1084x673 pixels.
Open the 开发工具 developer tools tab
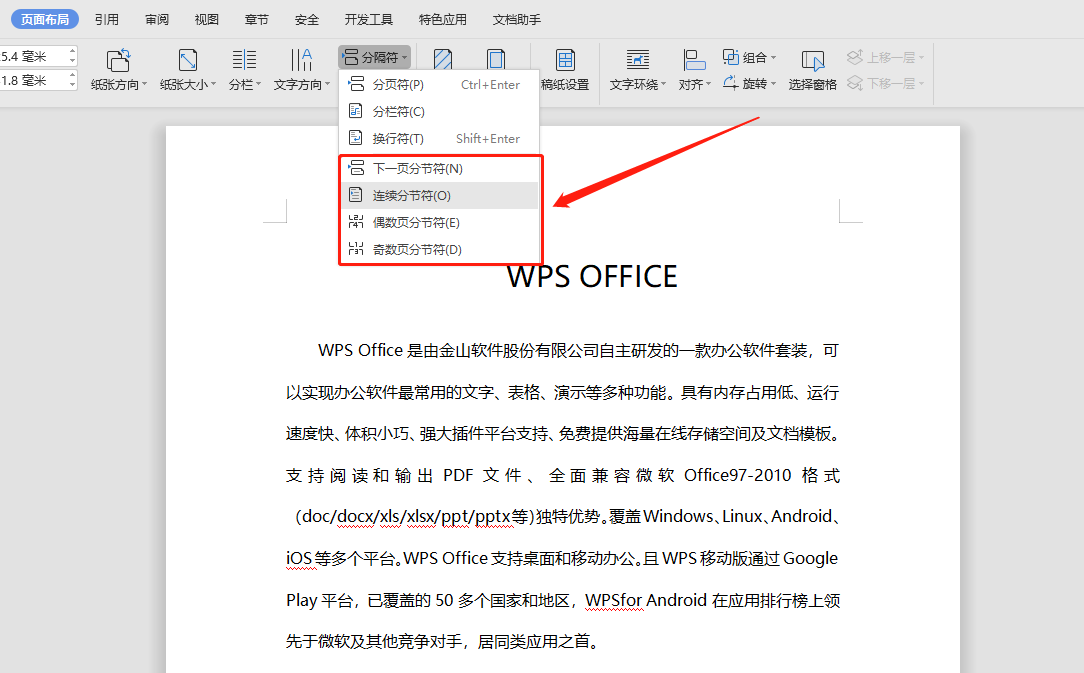point(368,19)
